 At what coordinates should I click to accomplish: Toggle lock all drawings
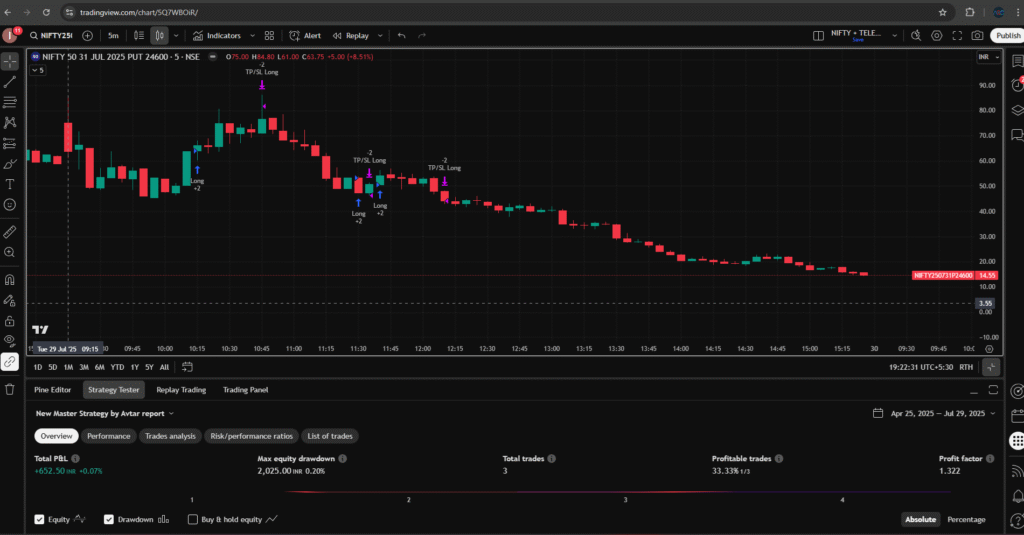[10, 321]
